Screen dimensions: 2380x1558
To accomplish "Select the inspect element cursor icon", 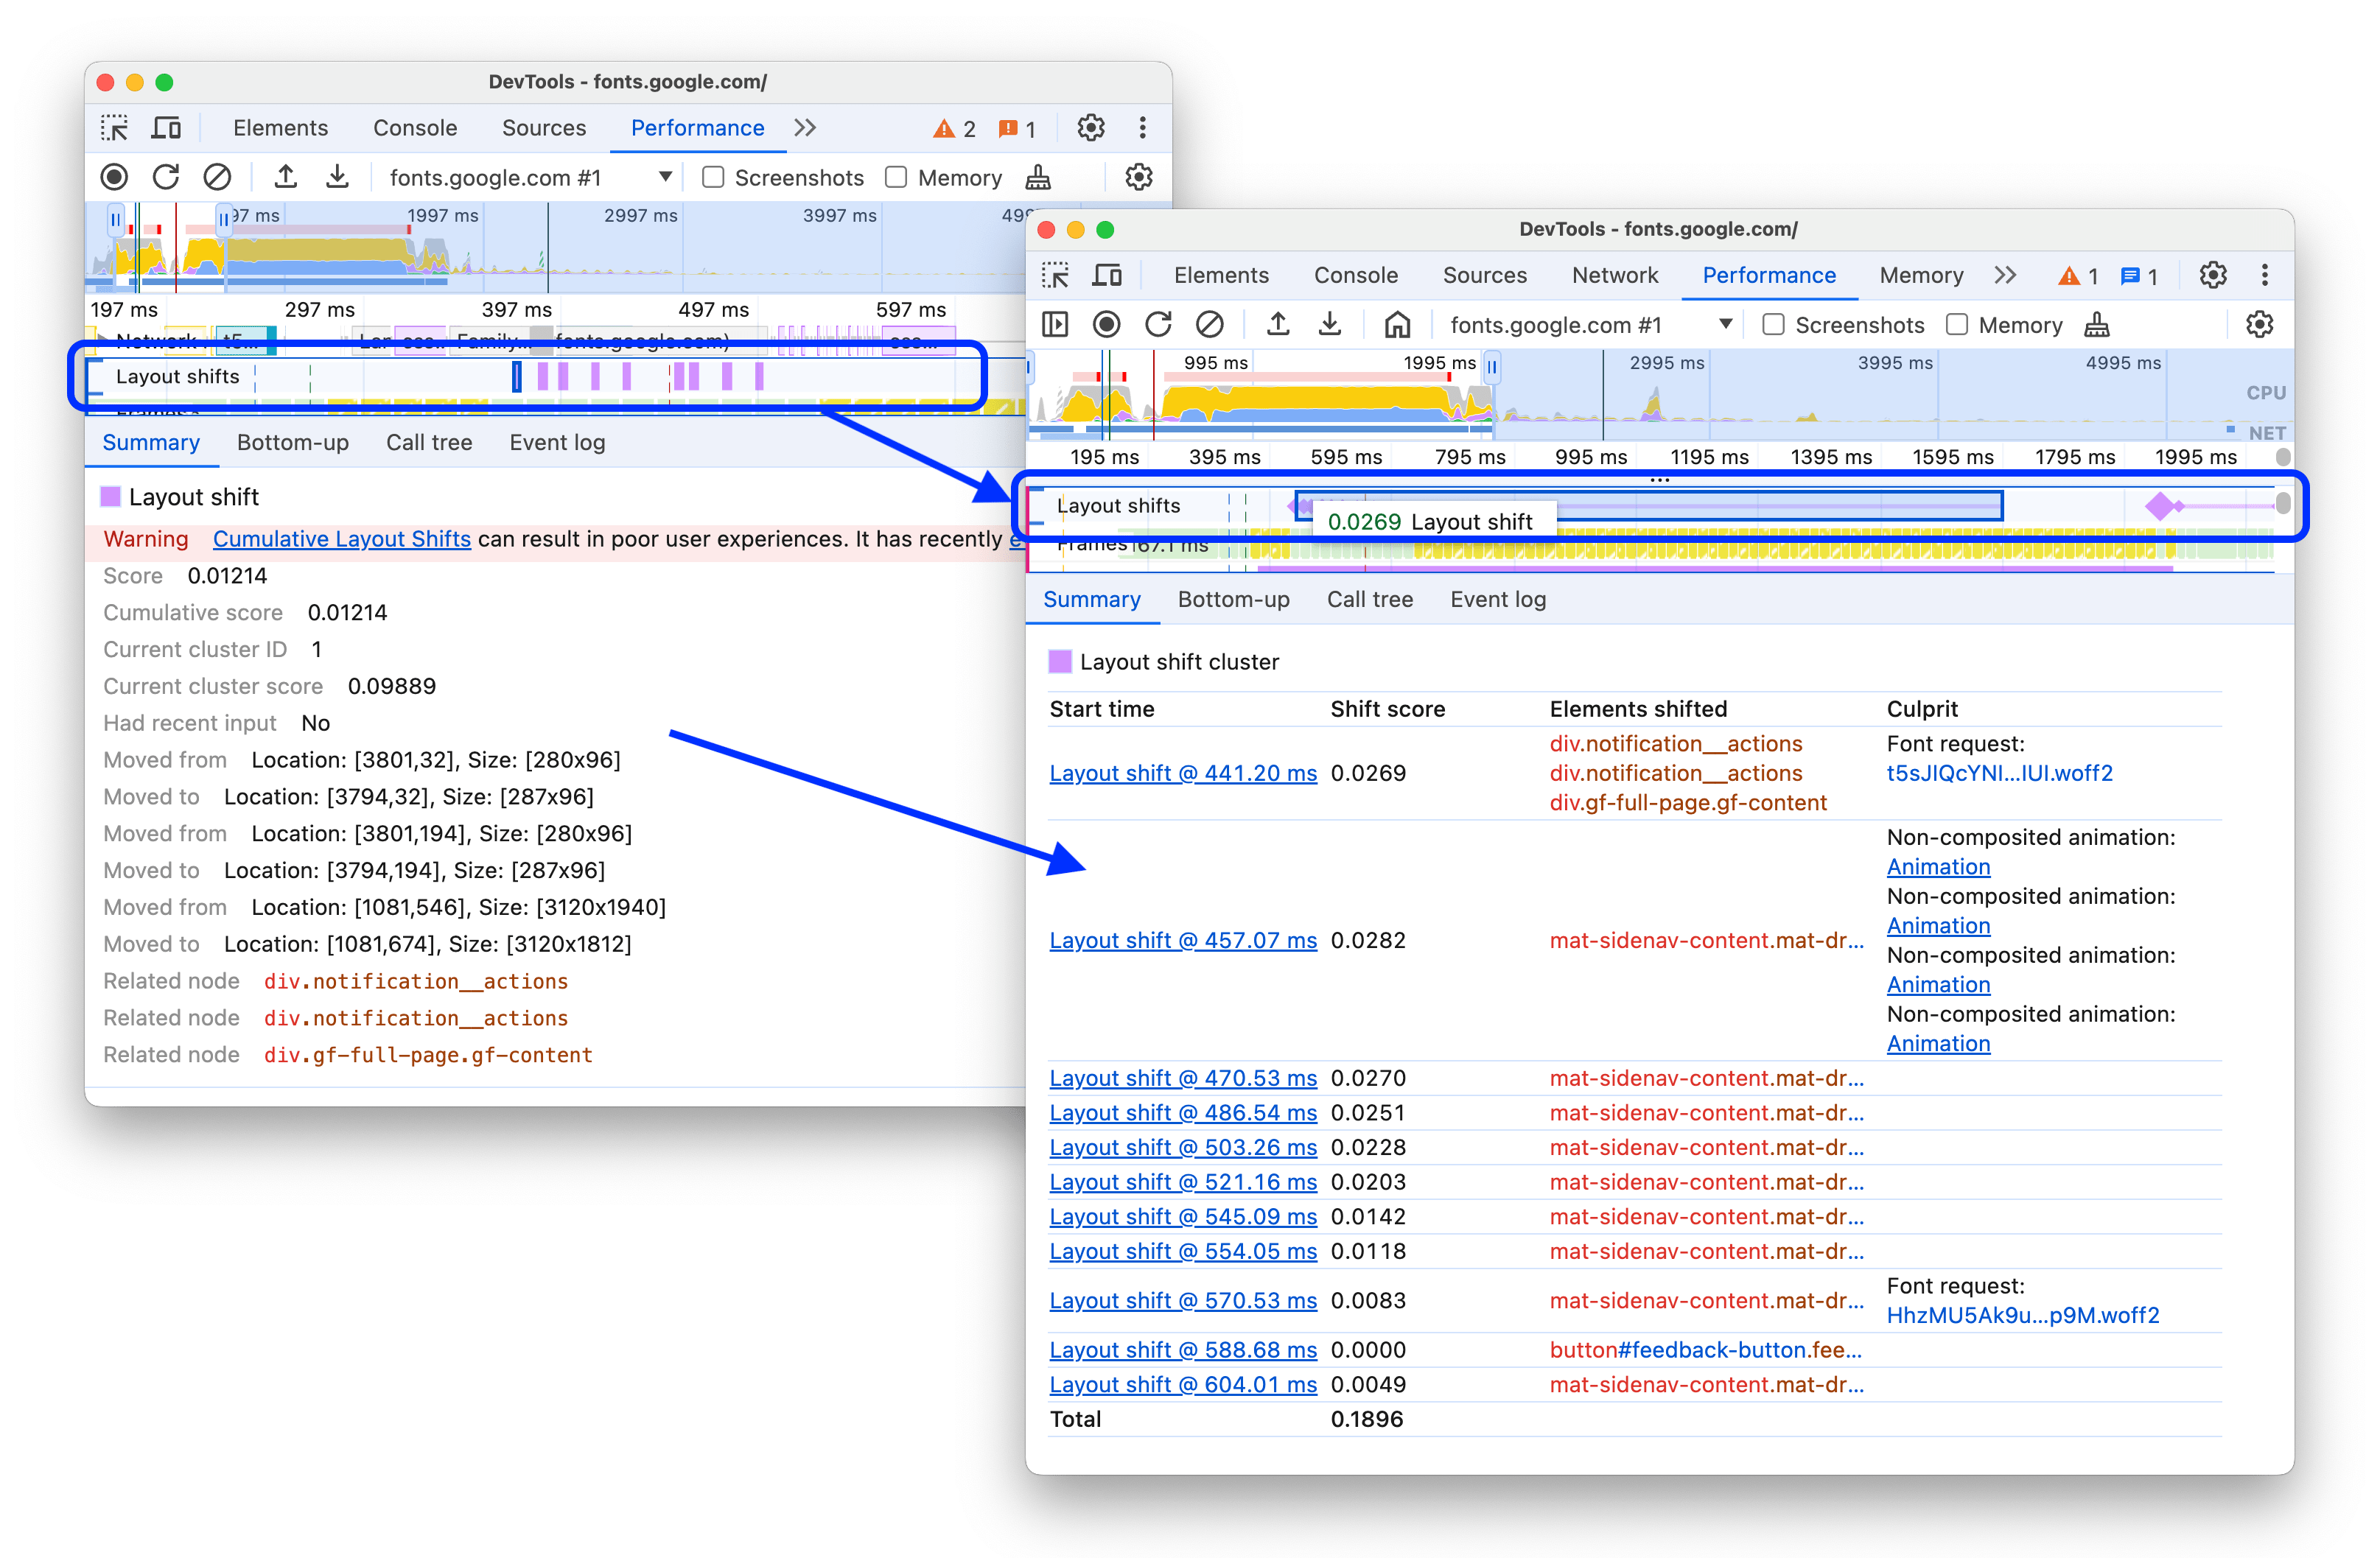I will 1056,275.
